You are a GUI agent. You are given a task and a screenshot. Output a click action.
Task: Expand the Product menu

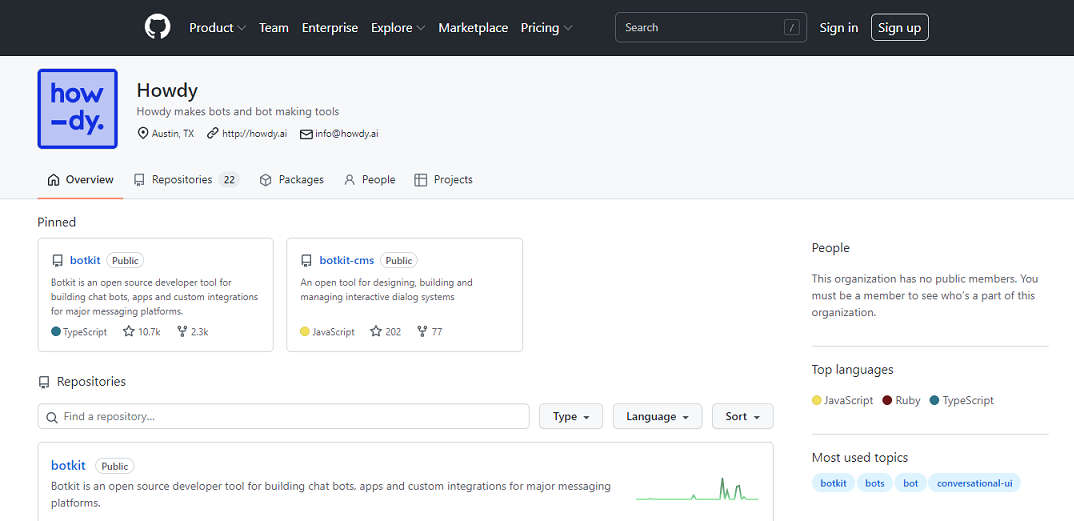217,27
